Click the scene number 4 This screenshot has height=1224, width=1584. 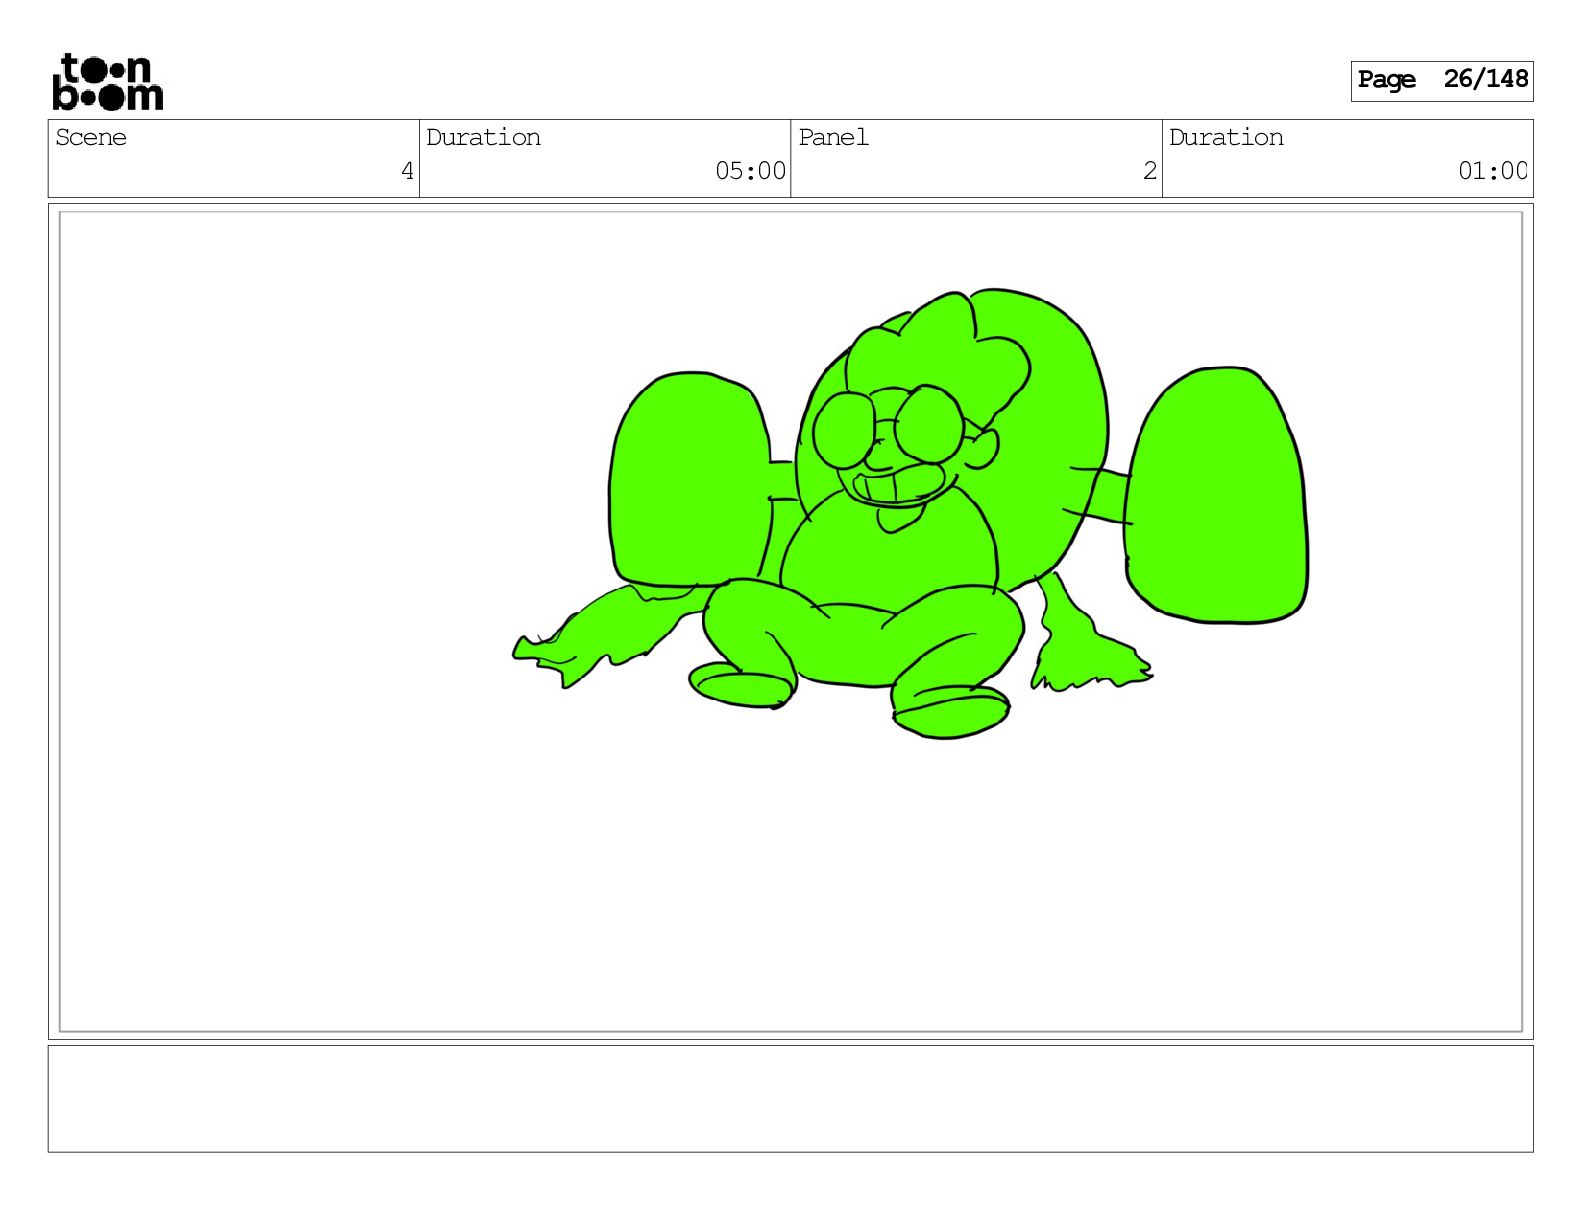coord(407,171)
